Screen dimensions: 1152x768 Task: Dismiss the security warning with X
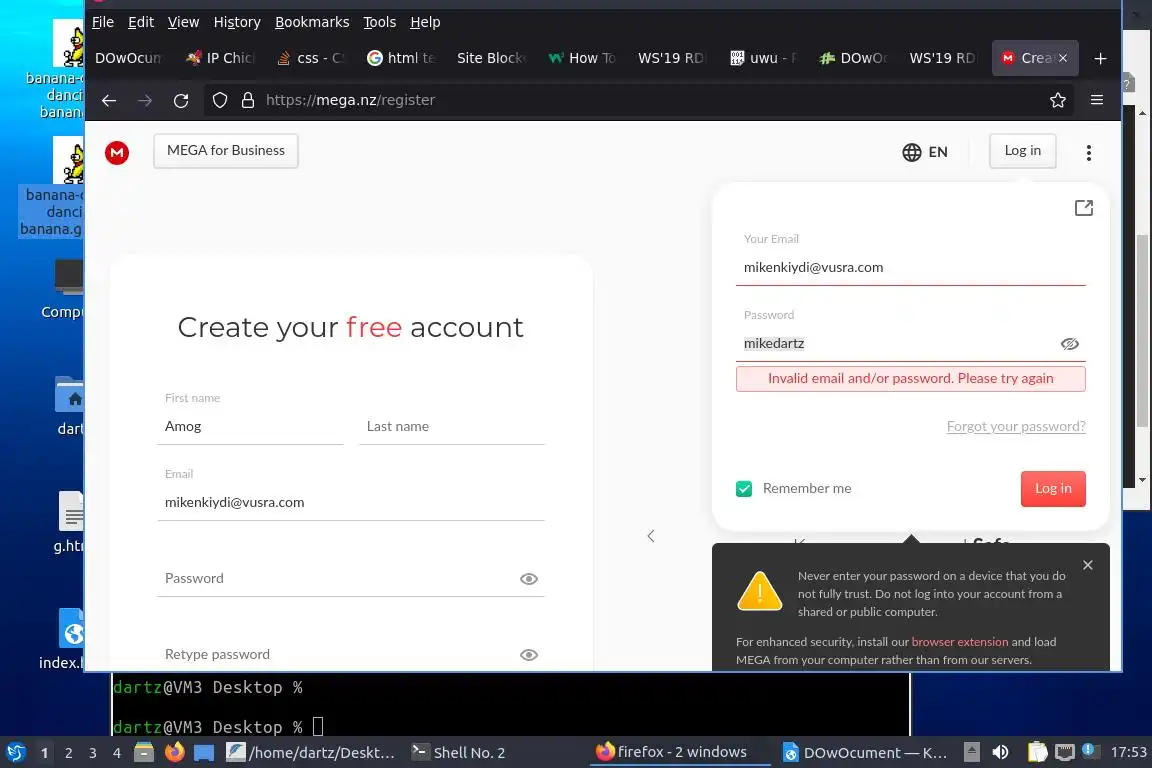1087,565
